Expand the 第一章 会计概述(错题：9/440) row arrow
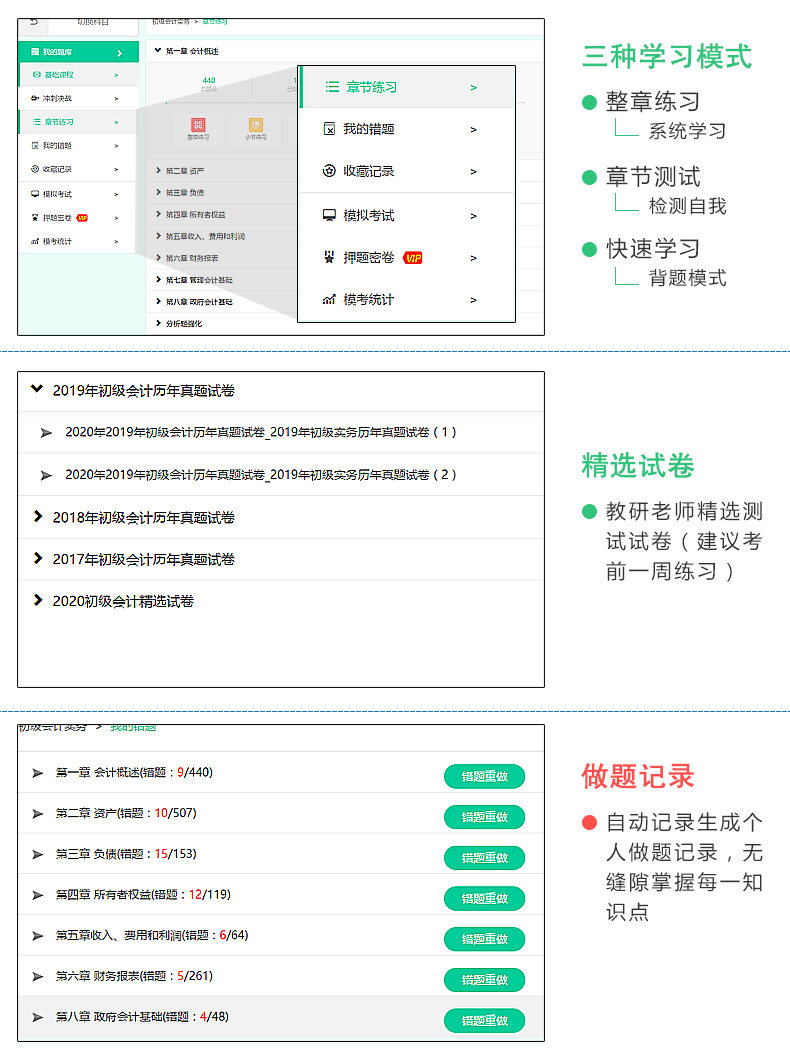 tap(38, 773)
